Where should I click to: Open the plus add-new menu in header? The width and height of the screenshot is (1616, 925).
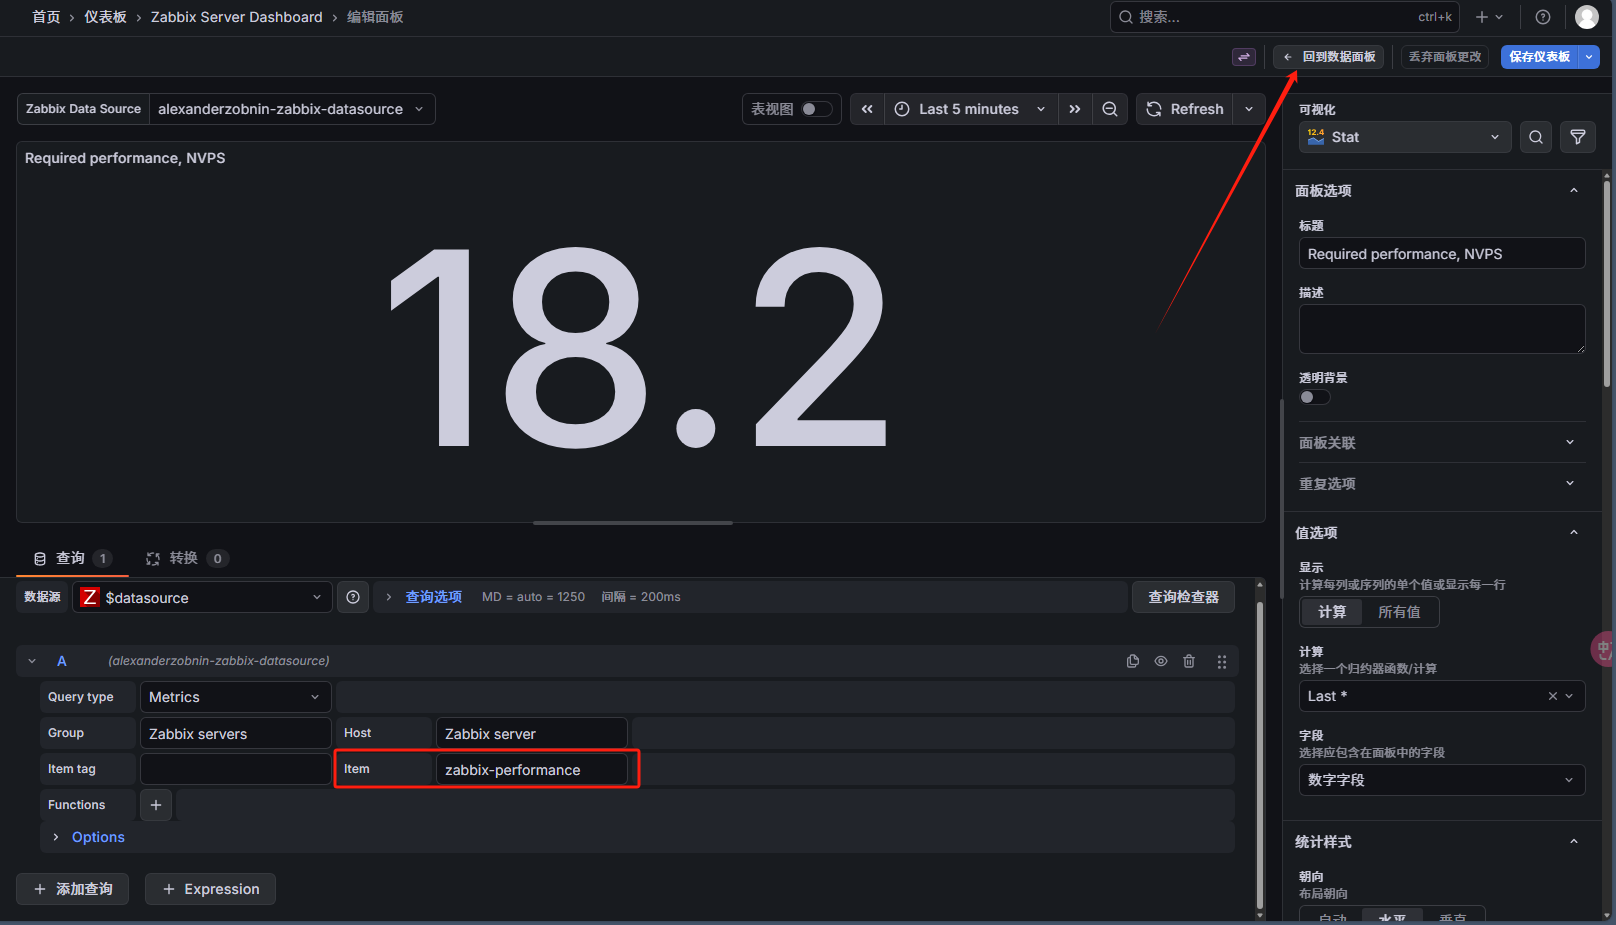[x=1489, y=17]
